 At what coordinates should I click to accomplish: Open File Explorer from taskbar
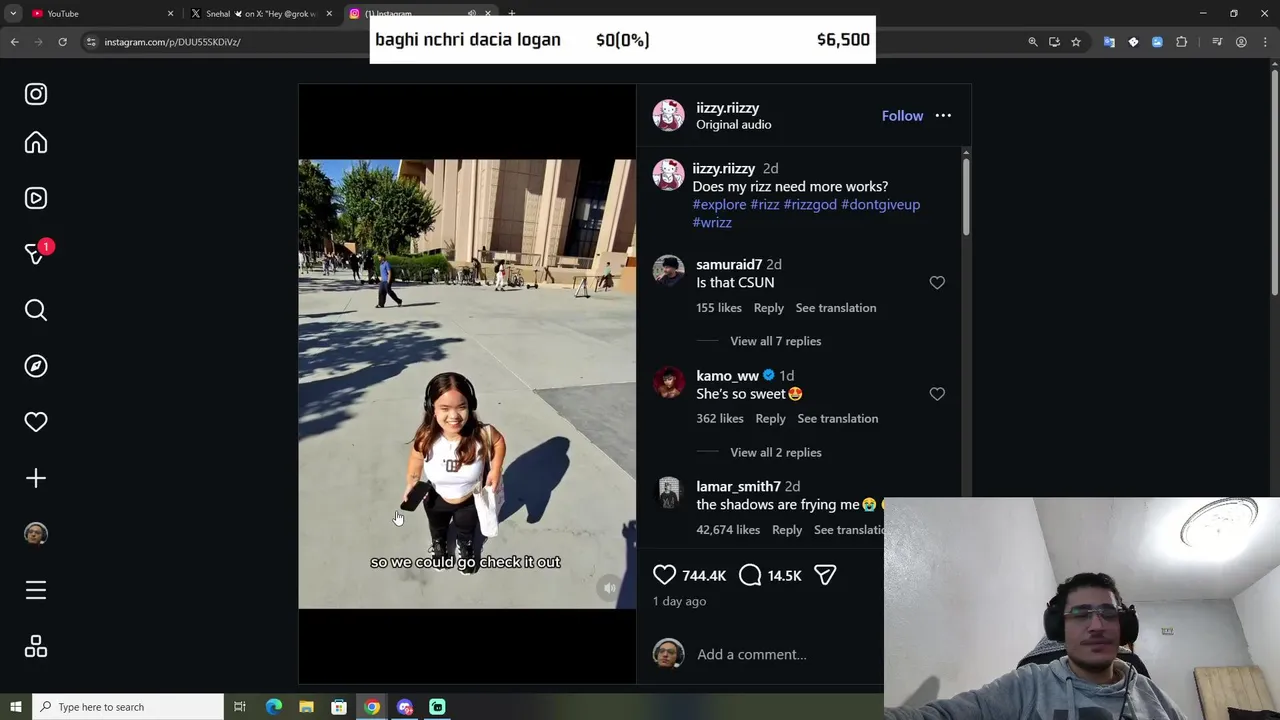click(x=306, y=707)
